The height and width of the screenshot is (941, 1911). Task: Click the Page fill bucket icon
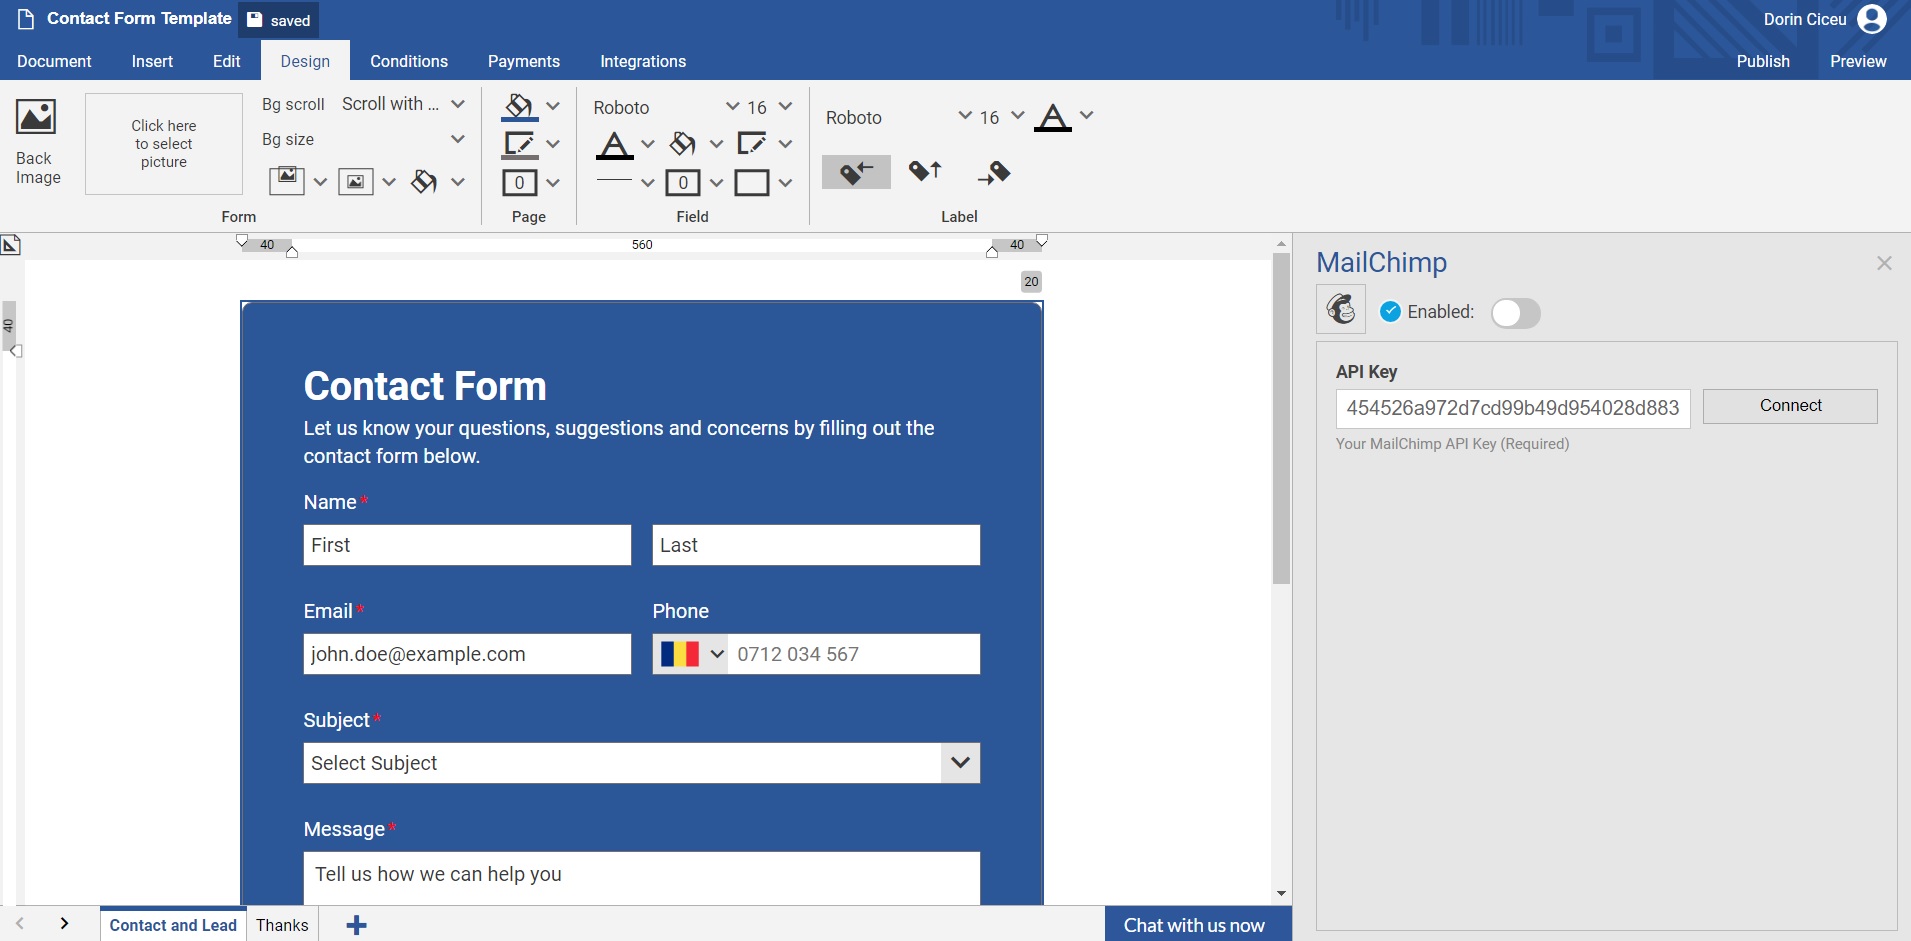[519, 106]
